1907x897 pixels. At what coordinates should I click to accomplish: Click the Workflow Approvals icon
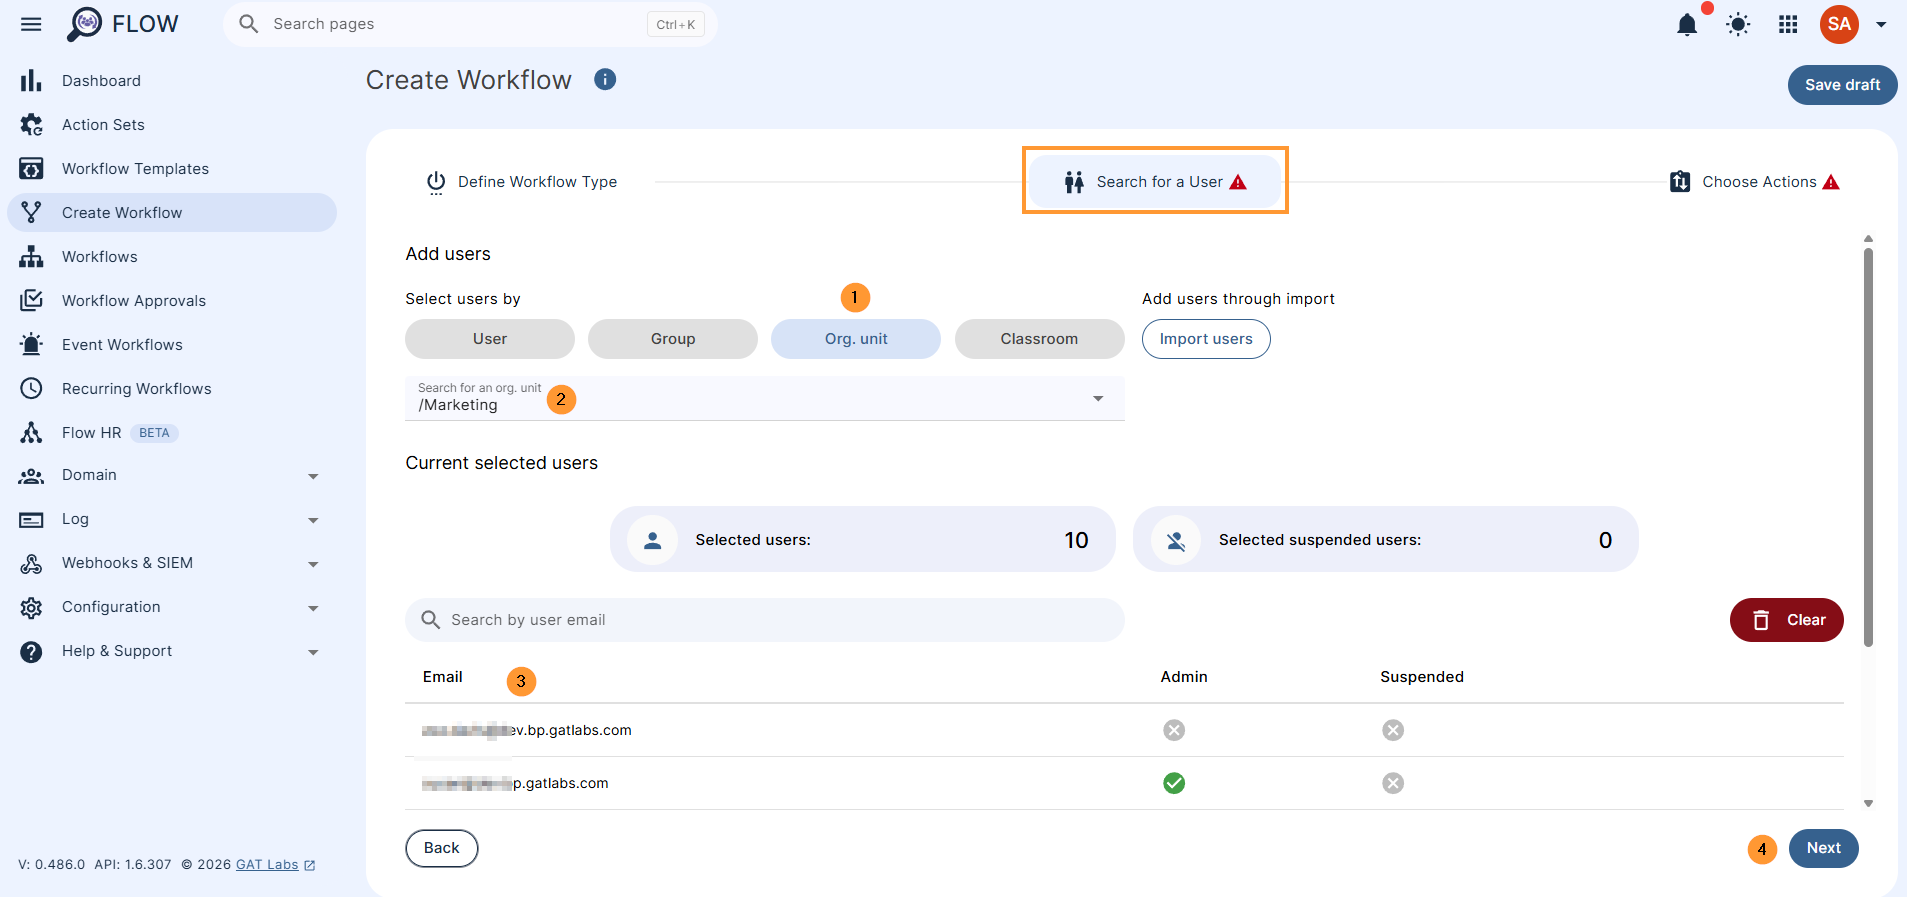coord(31,301)
